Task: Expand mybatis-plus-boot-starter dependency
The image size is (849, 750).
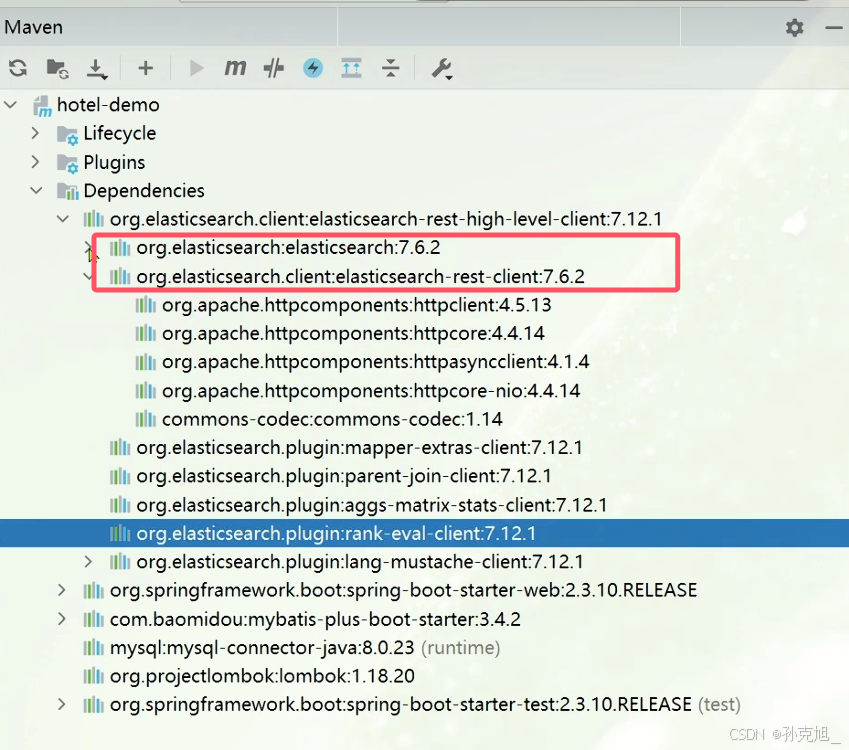Action: click(x=62, y=618)
